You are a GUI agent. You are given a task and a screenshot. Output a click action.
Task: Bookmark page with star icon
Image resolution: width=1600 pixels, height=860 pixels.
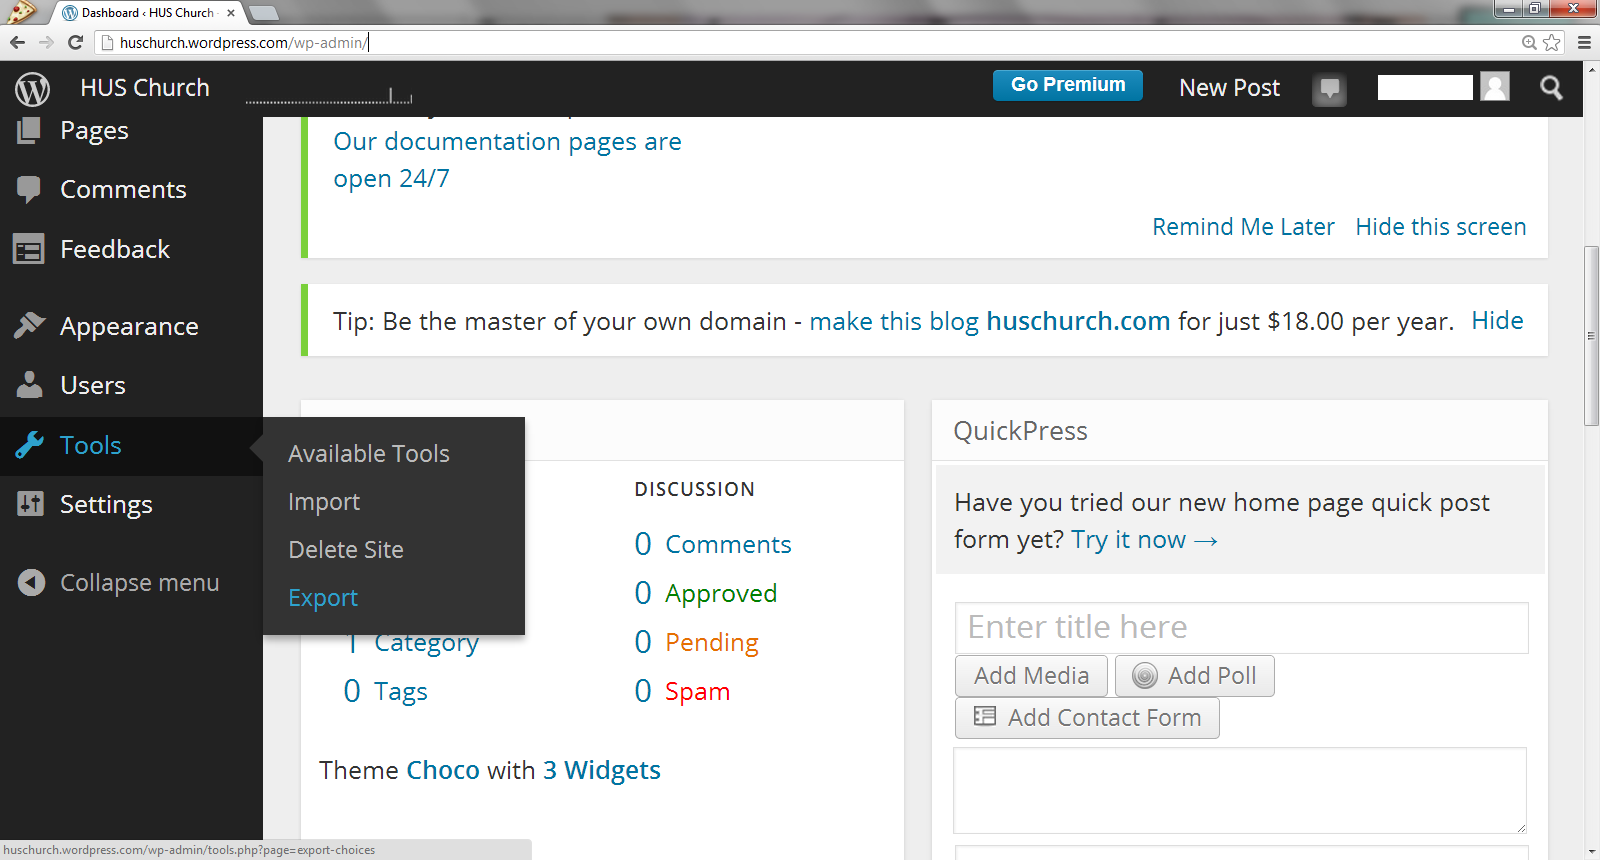(1552, 42)
